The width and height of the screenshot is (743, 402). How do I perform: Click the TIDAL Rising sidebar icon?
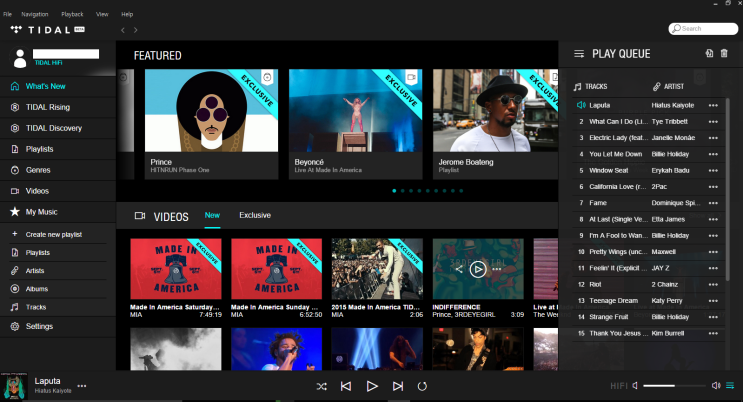click(15, 107)
